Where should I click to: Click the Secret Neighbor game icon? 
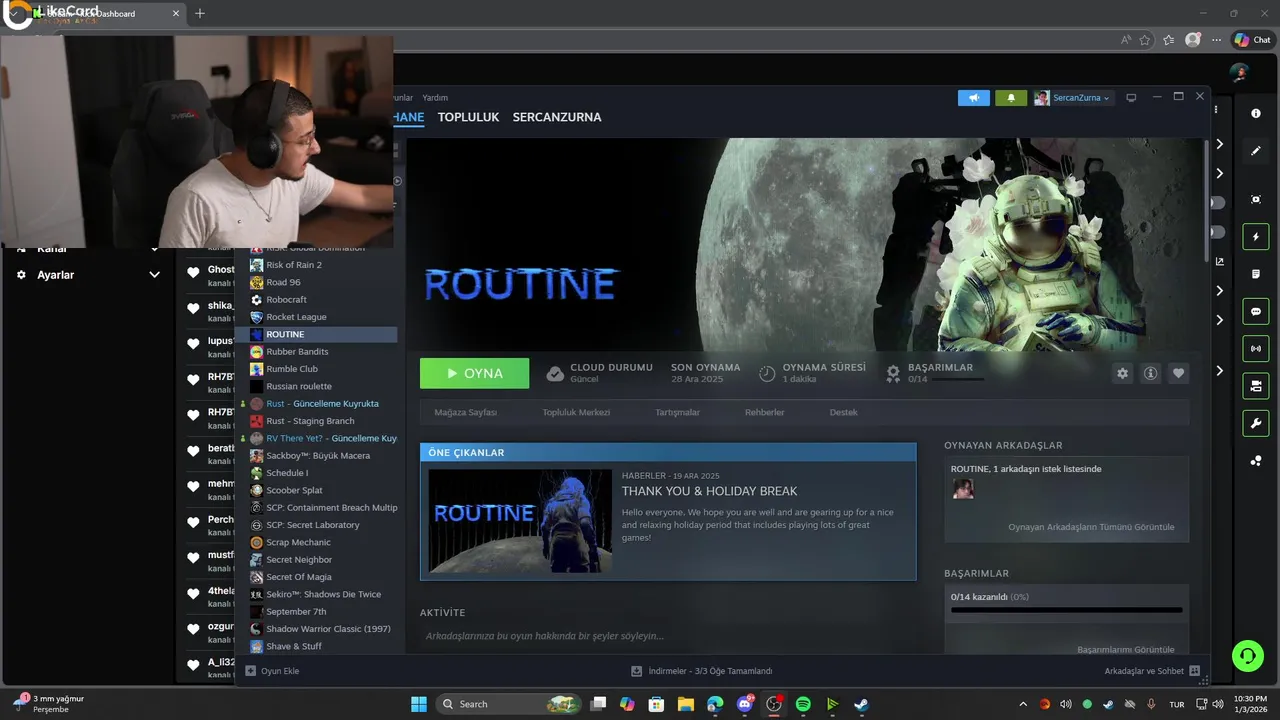pyautogui.click(x=257, y=560)
